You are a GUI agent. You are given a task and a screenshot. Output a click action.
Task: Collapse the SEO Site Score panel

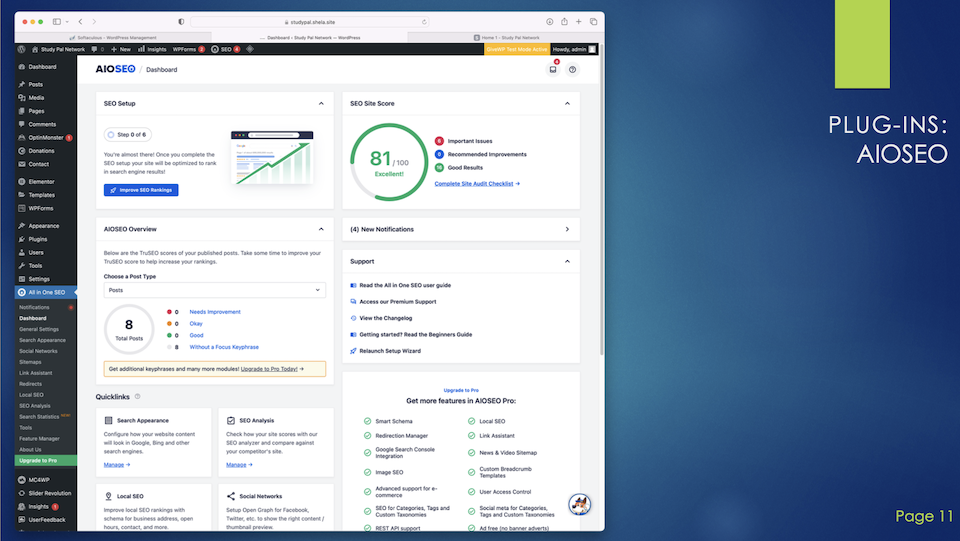[x=567, y=103]
